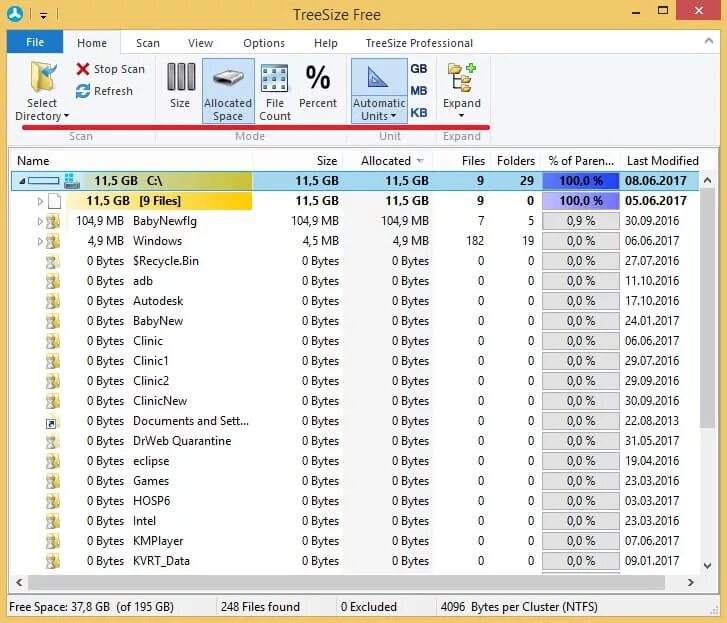This screenshot has width=727, height=623.
Task: Switch to Percent mode
Action: pos(318,86)
